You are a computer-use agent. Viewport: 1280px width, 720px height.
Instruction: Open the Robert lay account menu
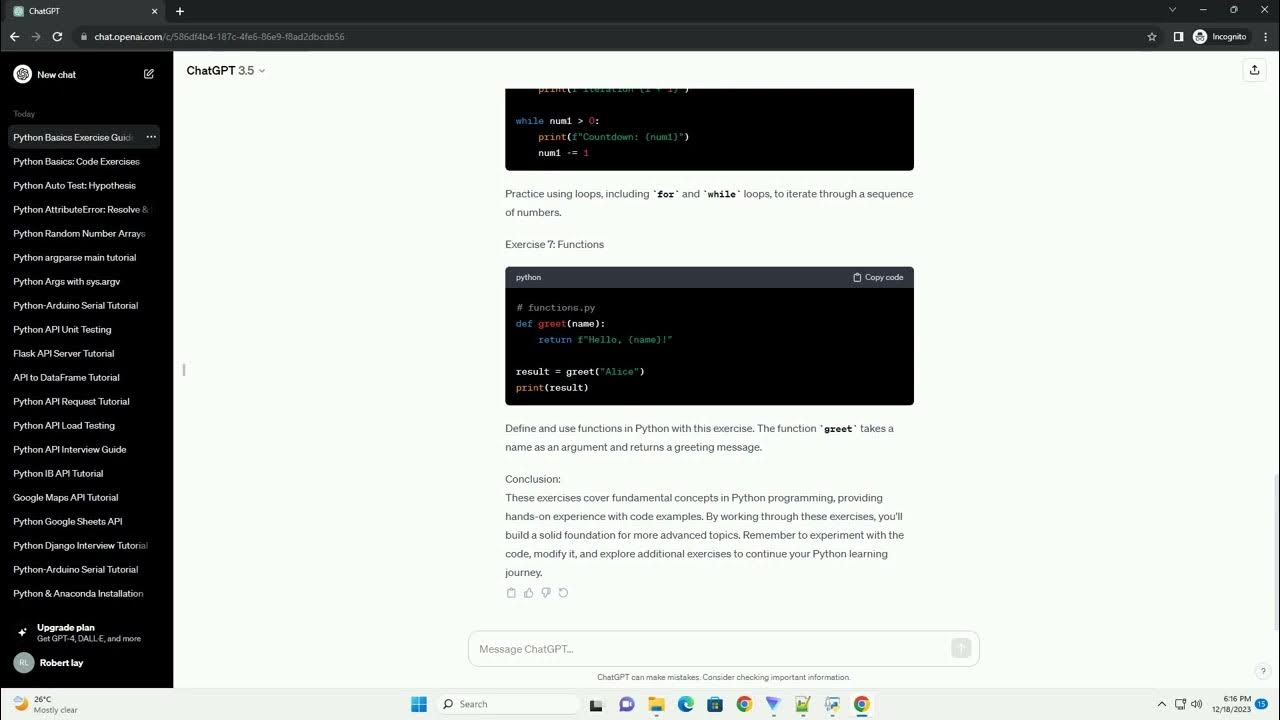coord(86,662)
